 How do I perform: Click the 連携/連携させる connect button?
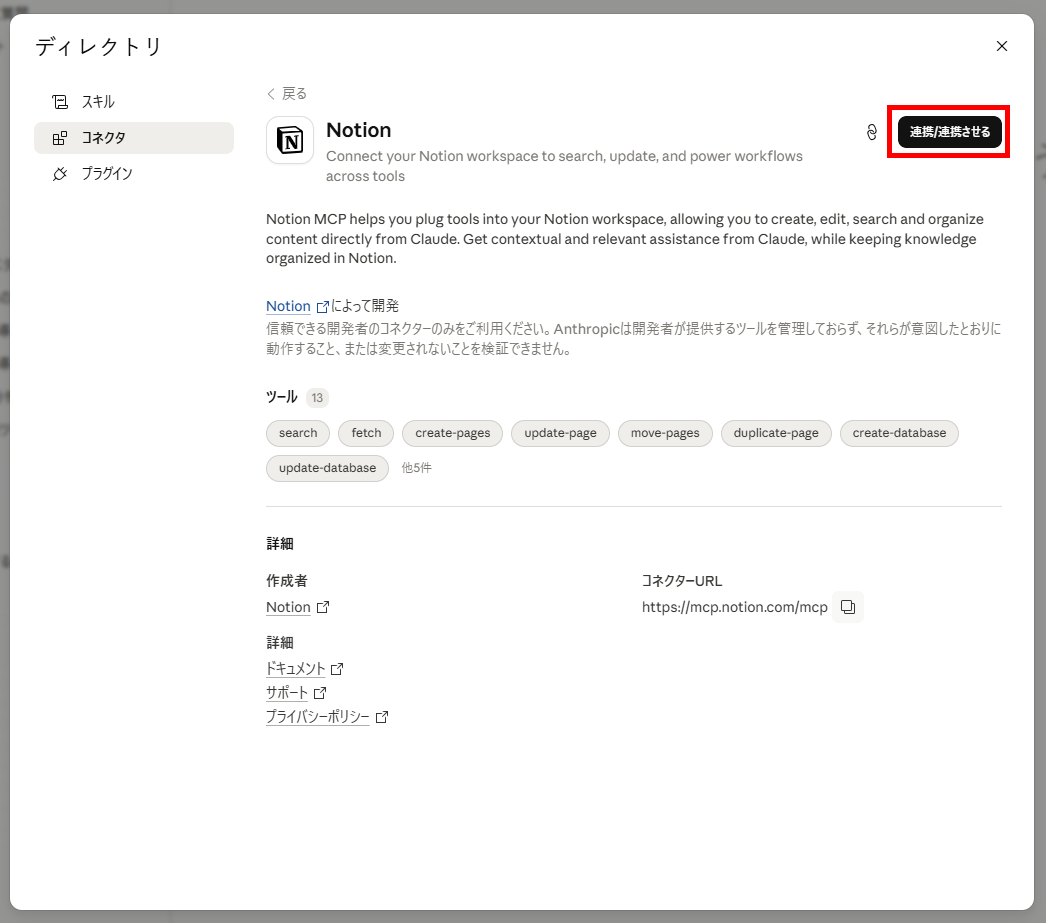pos(949,132)
